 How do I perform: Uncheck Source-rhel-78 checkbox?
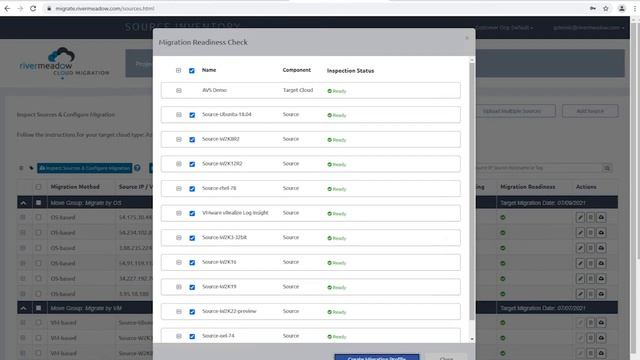(192, 189)
